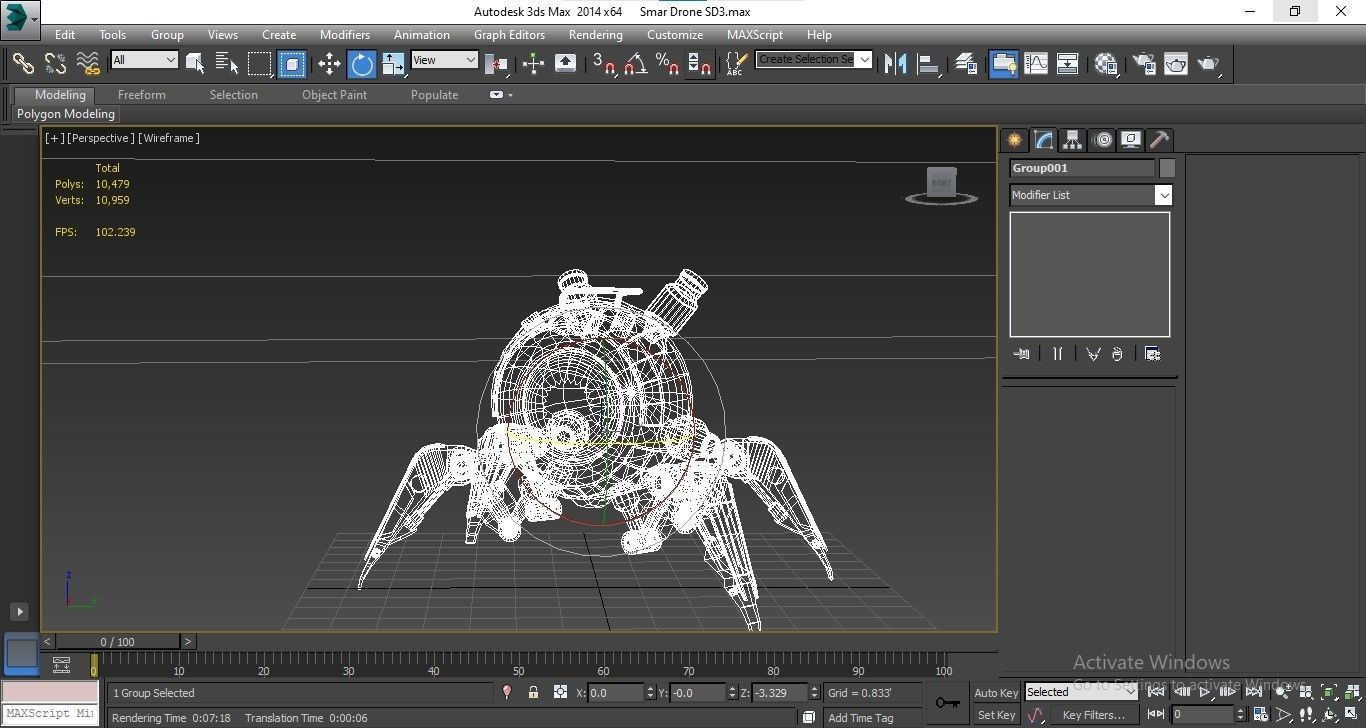This screenshot has width=1366, height=728.
Task: Activate the Select Object tool
Action: (x=195, y=63)
